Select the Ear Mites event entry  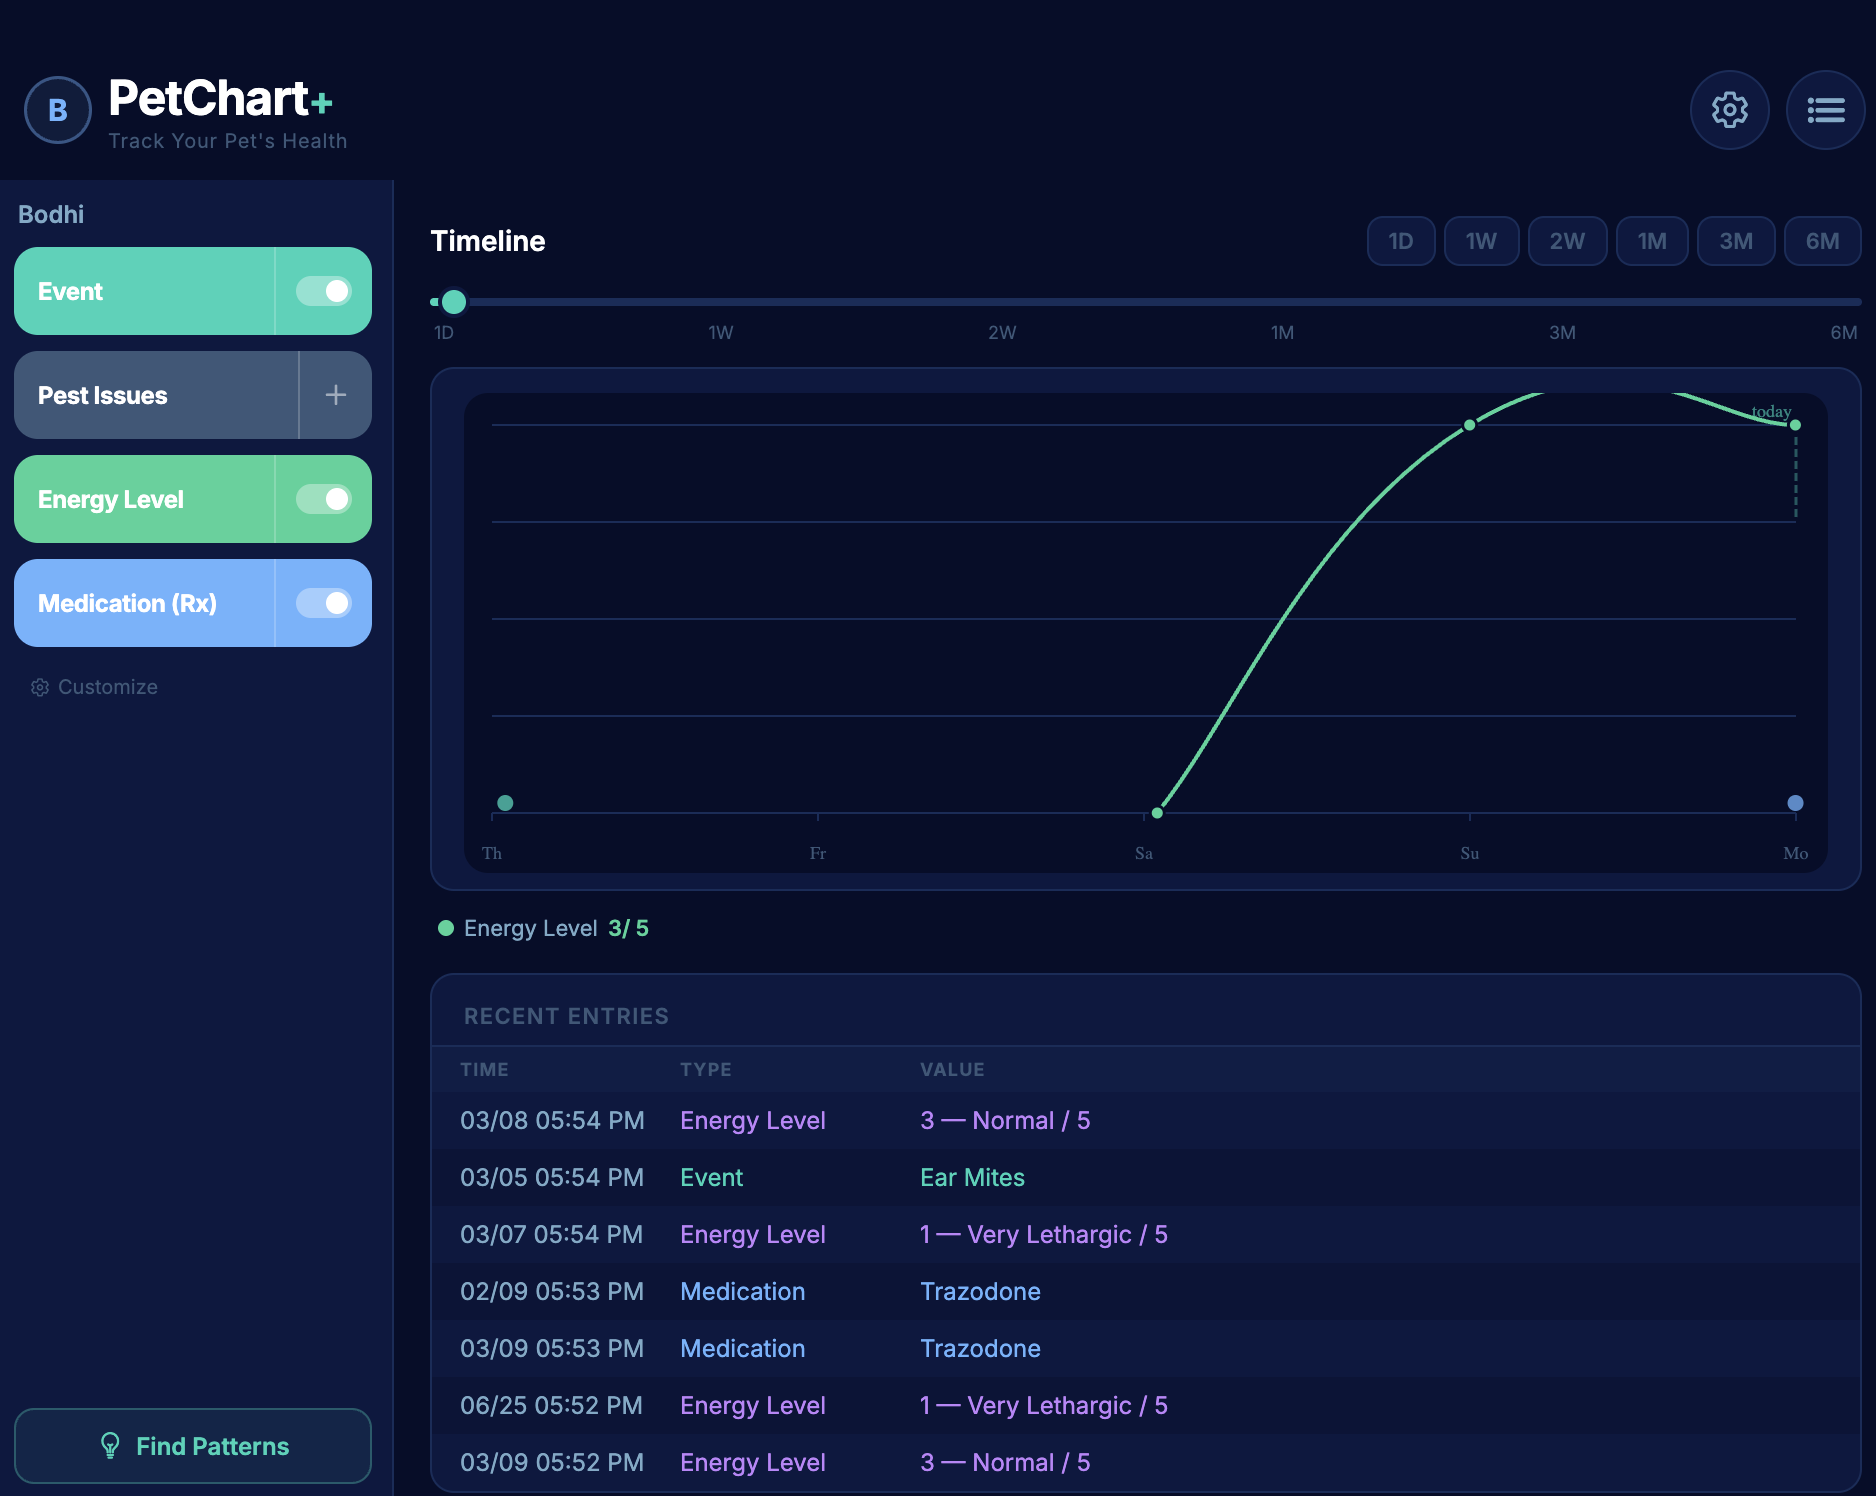(971, 1177)
